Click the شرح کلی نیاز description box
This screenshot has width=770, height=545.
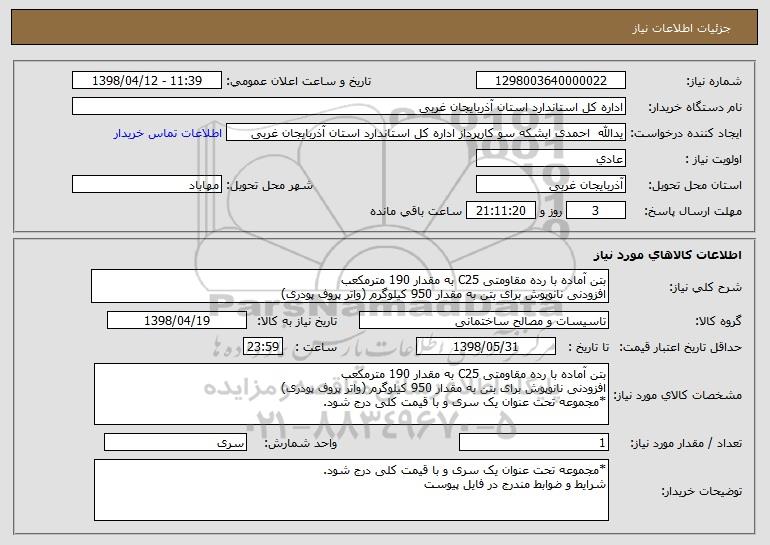coord(350,286)
